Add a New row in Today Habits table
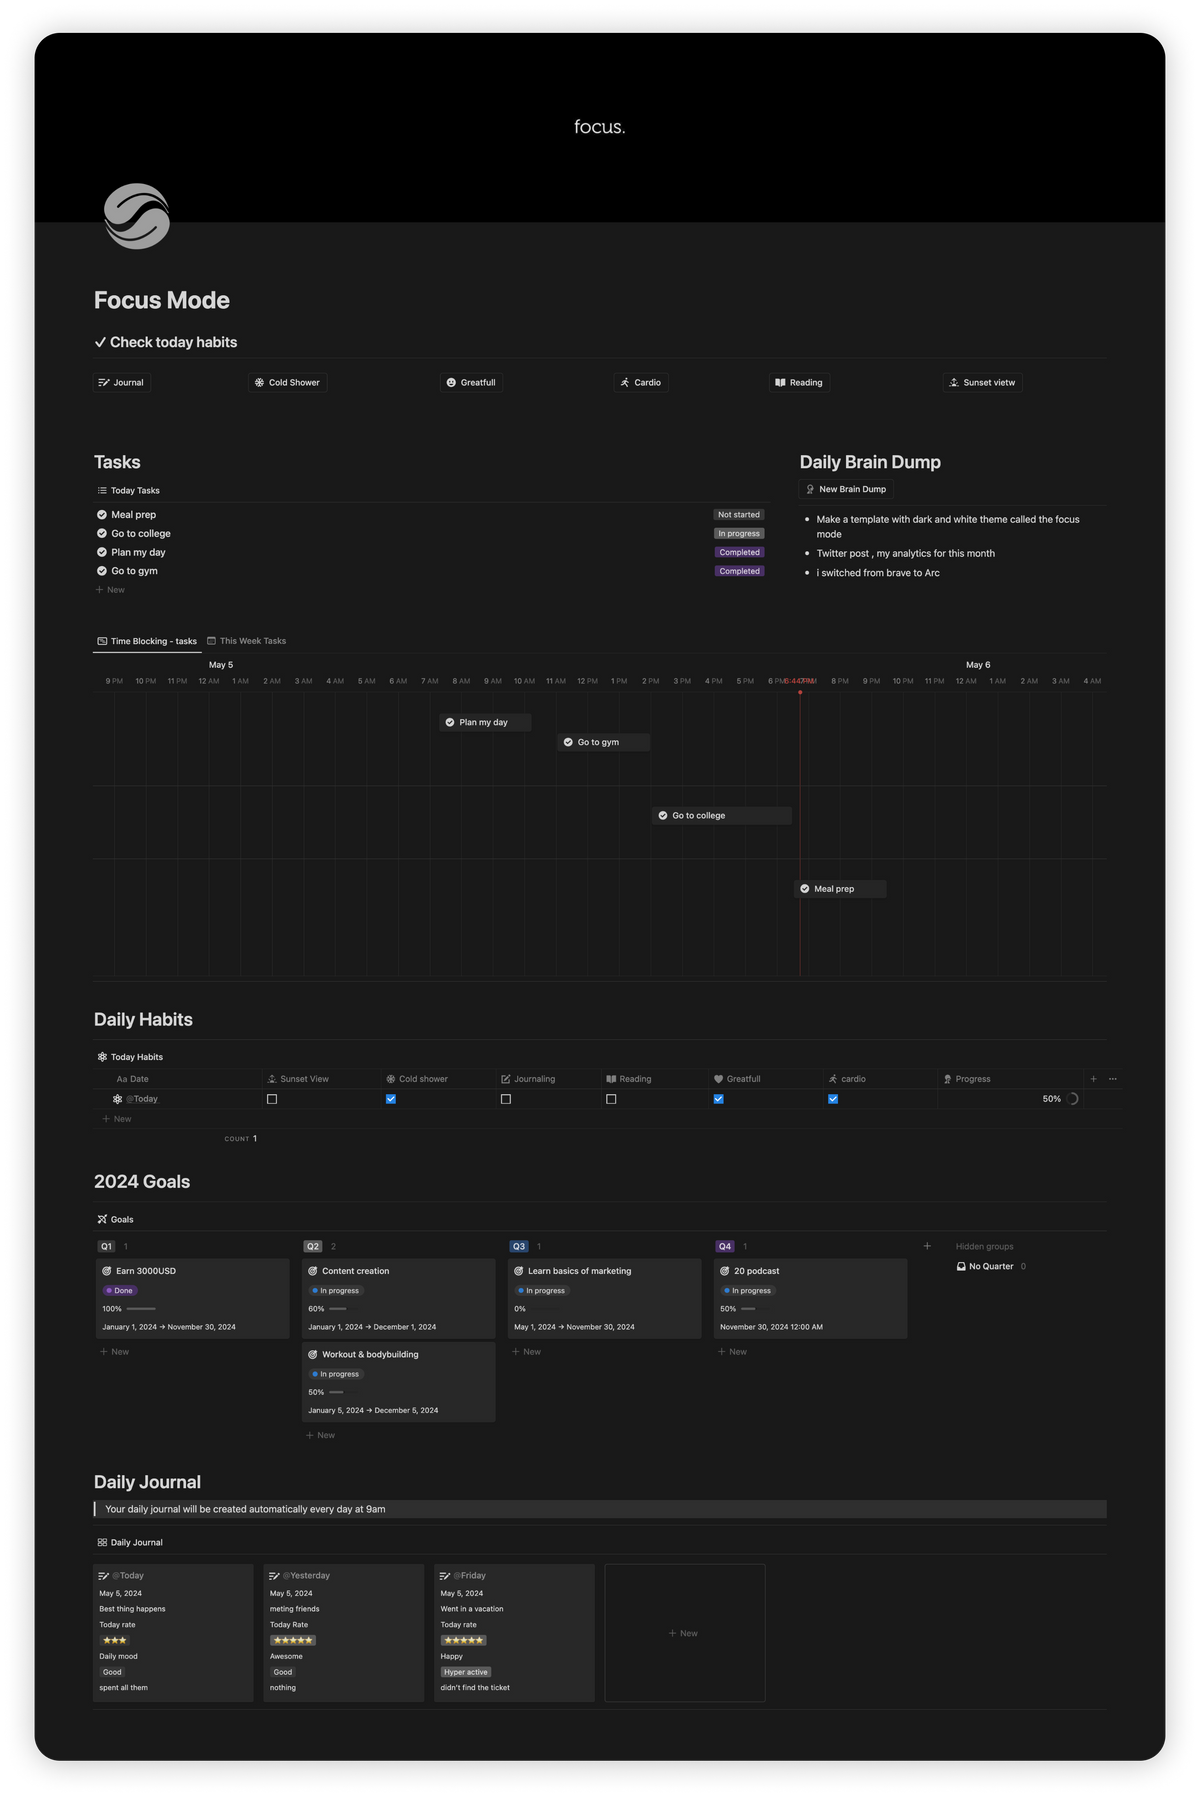 (x=117, y=1119)
